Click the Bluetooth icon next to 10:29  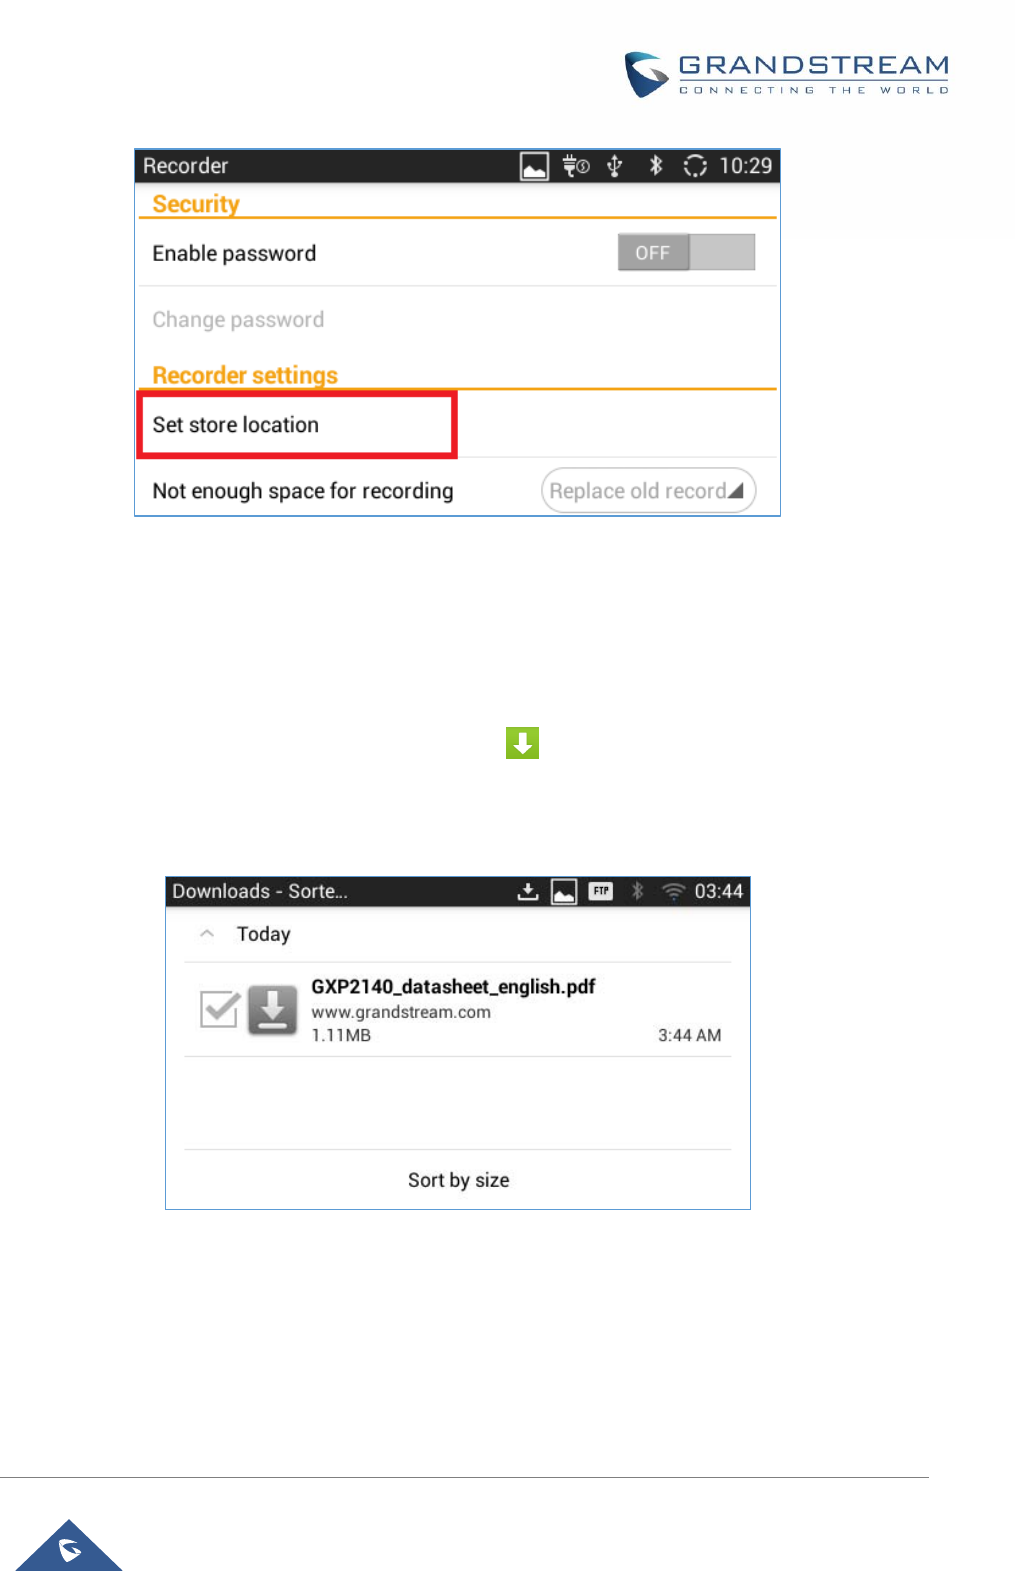[x=656, y=165]
